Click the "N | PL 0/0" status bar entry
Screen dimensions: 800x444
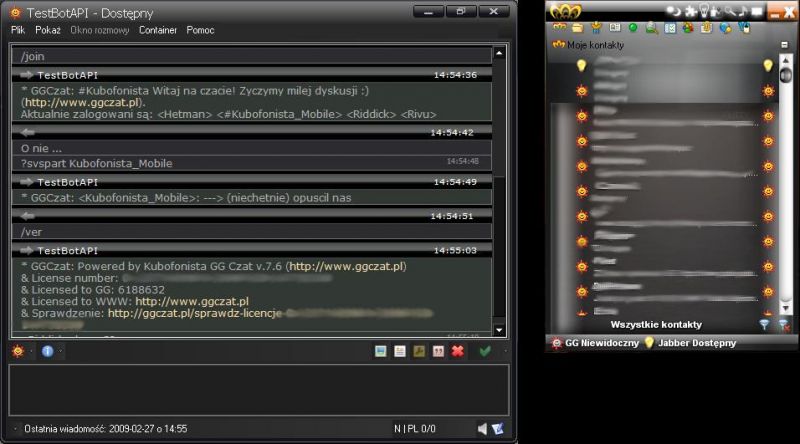click(x=415, y=429)
